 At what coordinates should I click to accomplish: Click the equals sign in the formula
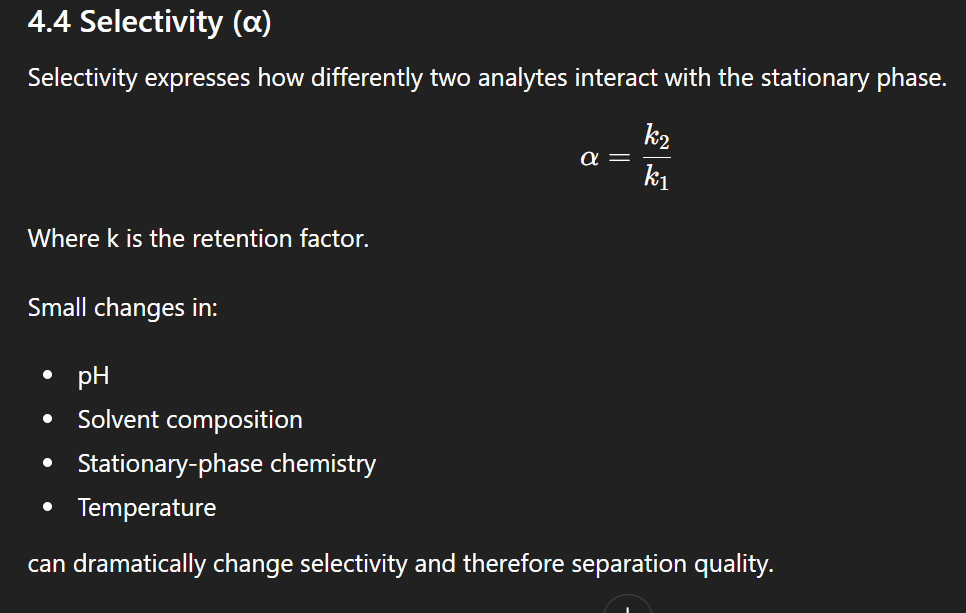(621, 158)
